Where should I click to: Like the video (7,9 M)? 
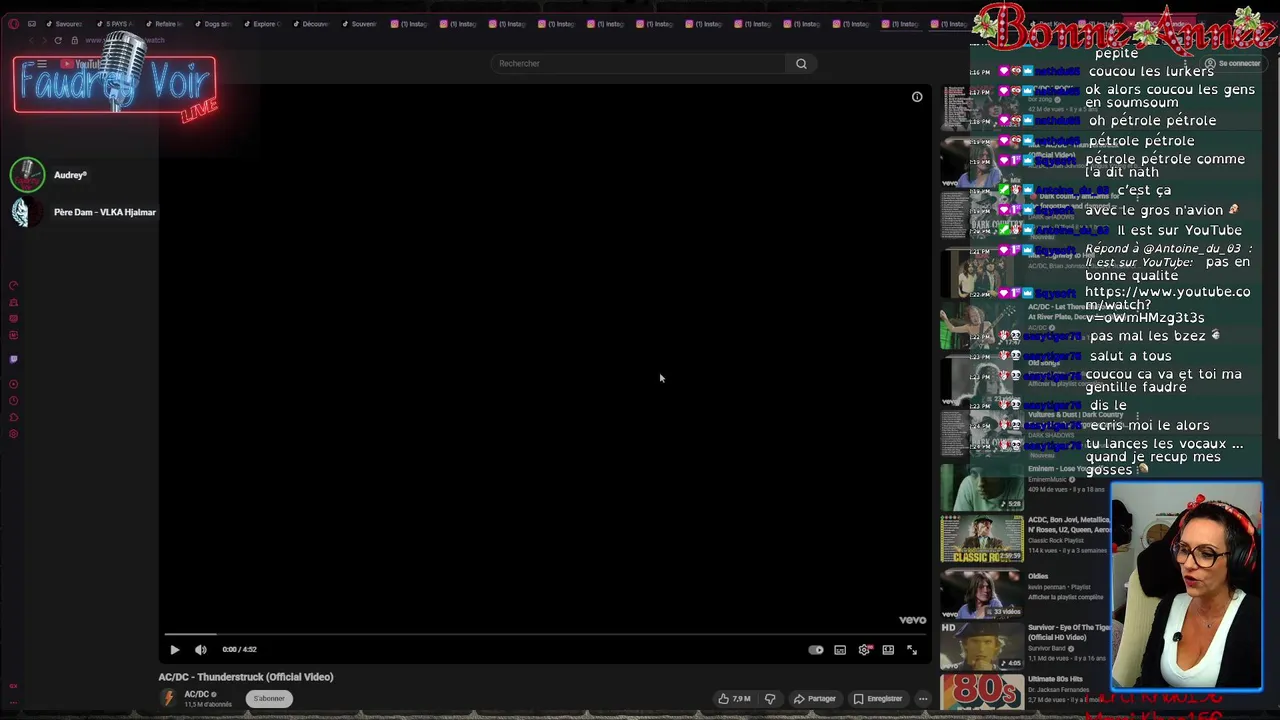(734, 699)
